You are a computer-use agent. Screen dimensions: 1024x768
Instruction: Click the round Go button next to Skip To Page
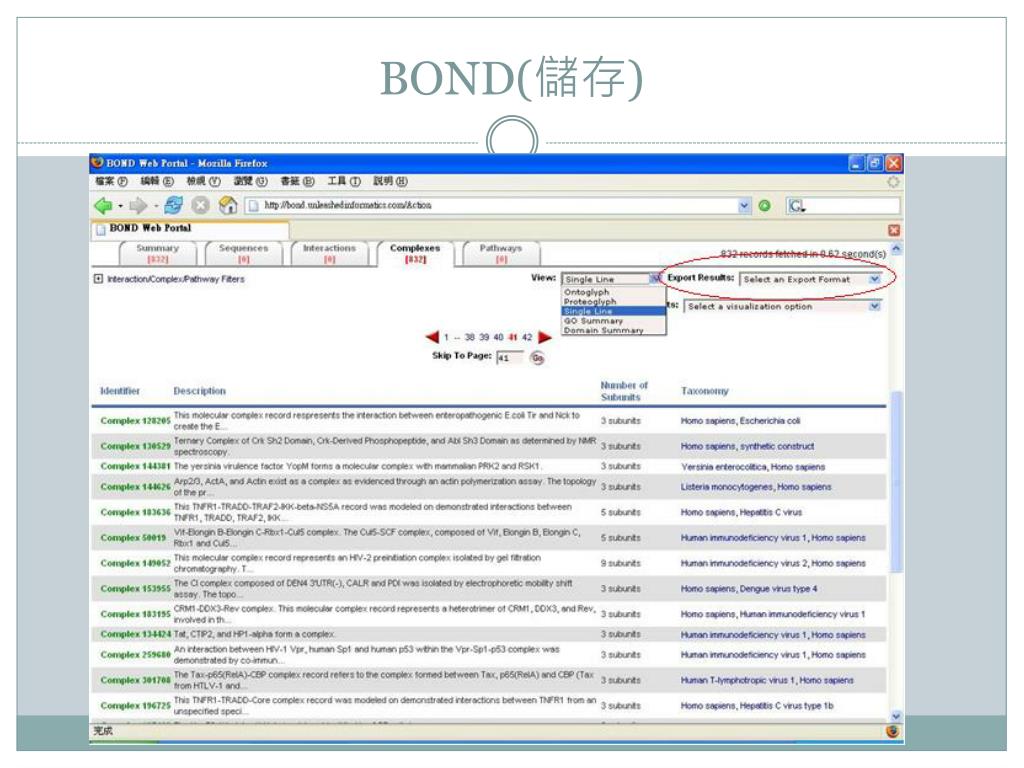coord(537,357)
